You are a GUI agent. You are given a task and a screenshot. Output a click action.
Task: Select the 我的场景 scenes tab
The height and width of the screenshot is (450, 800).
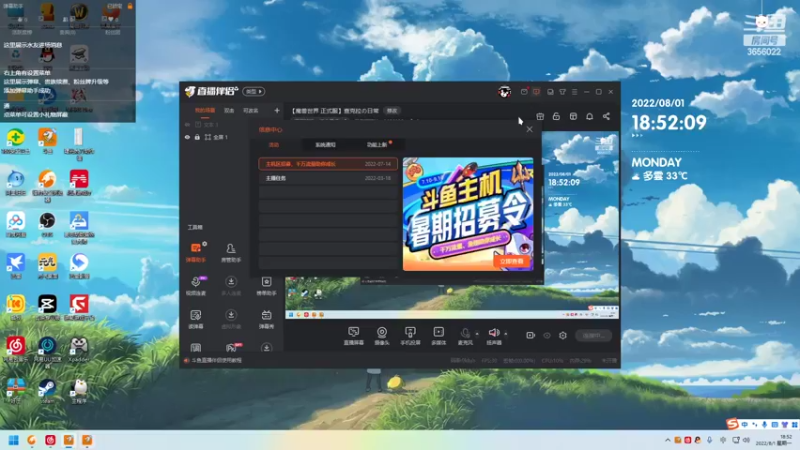(205, 111)
